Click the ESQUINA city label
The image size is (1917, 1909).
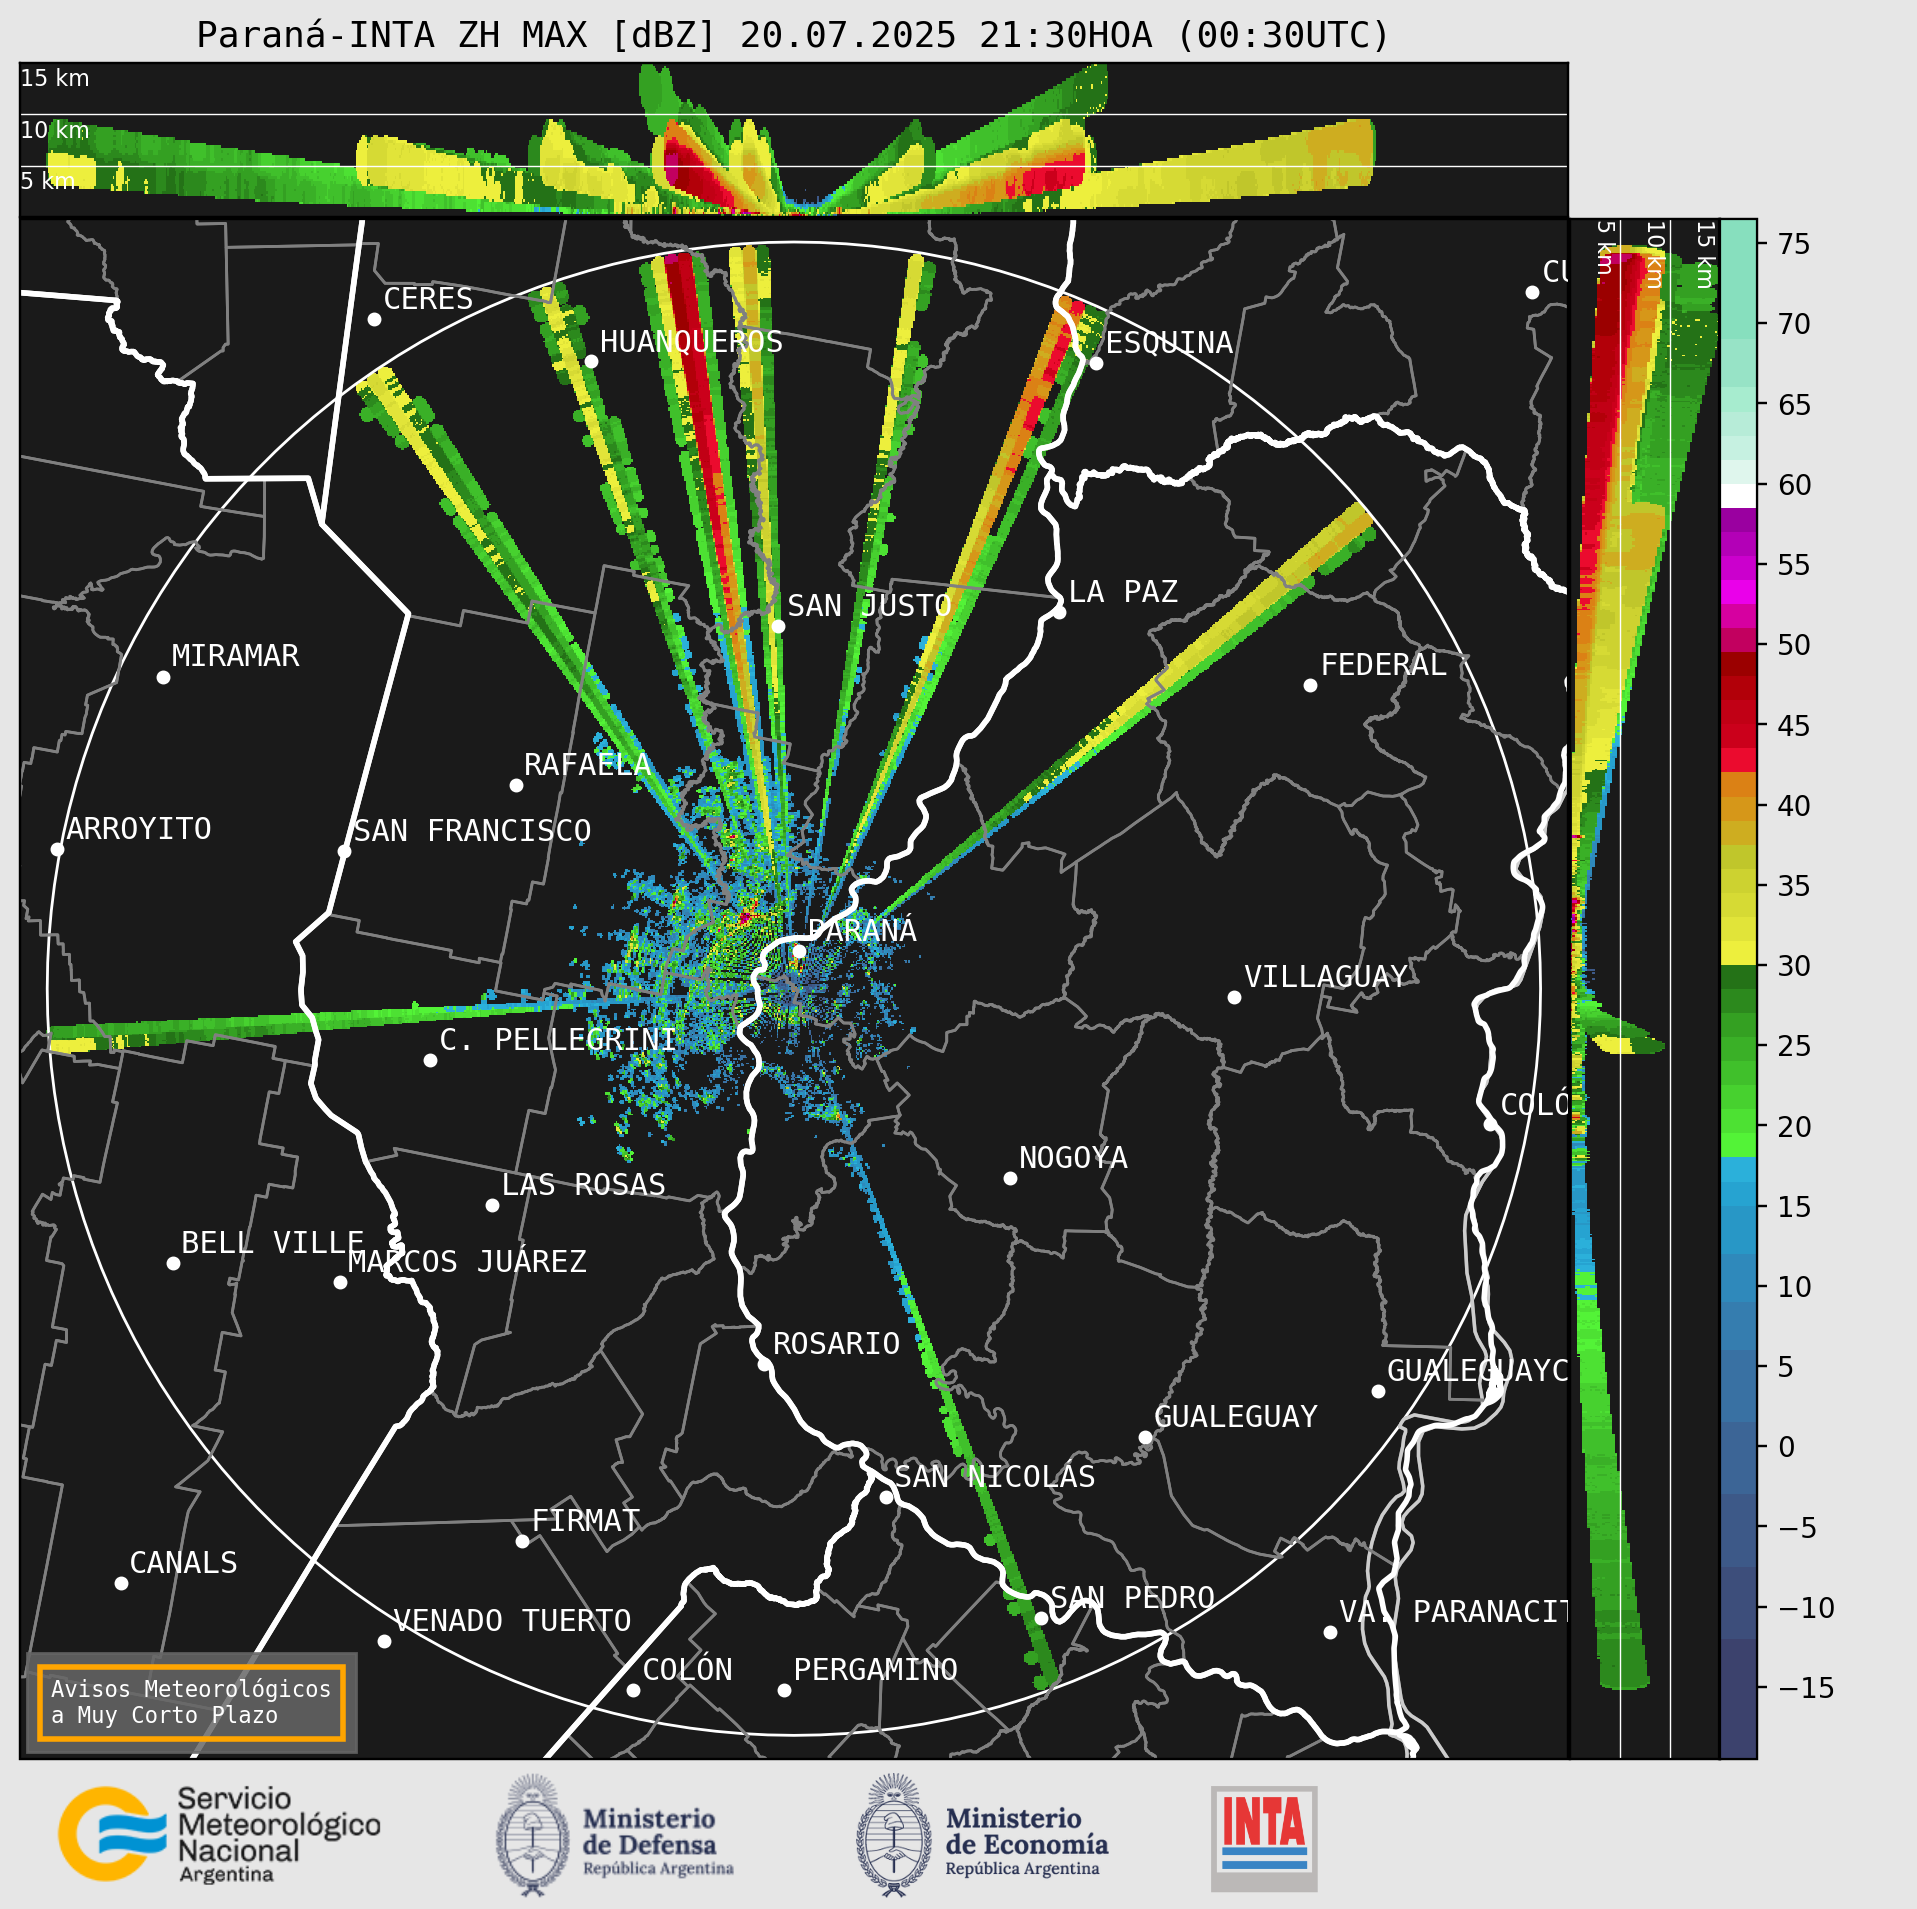click(1169, 343)
